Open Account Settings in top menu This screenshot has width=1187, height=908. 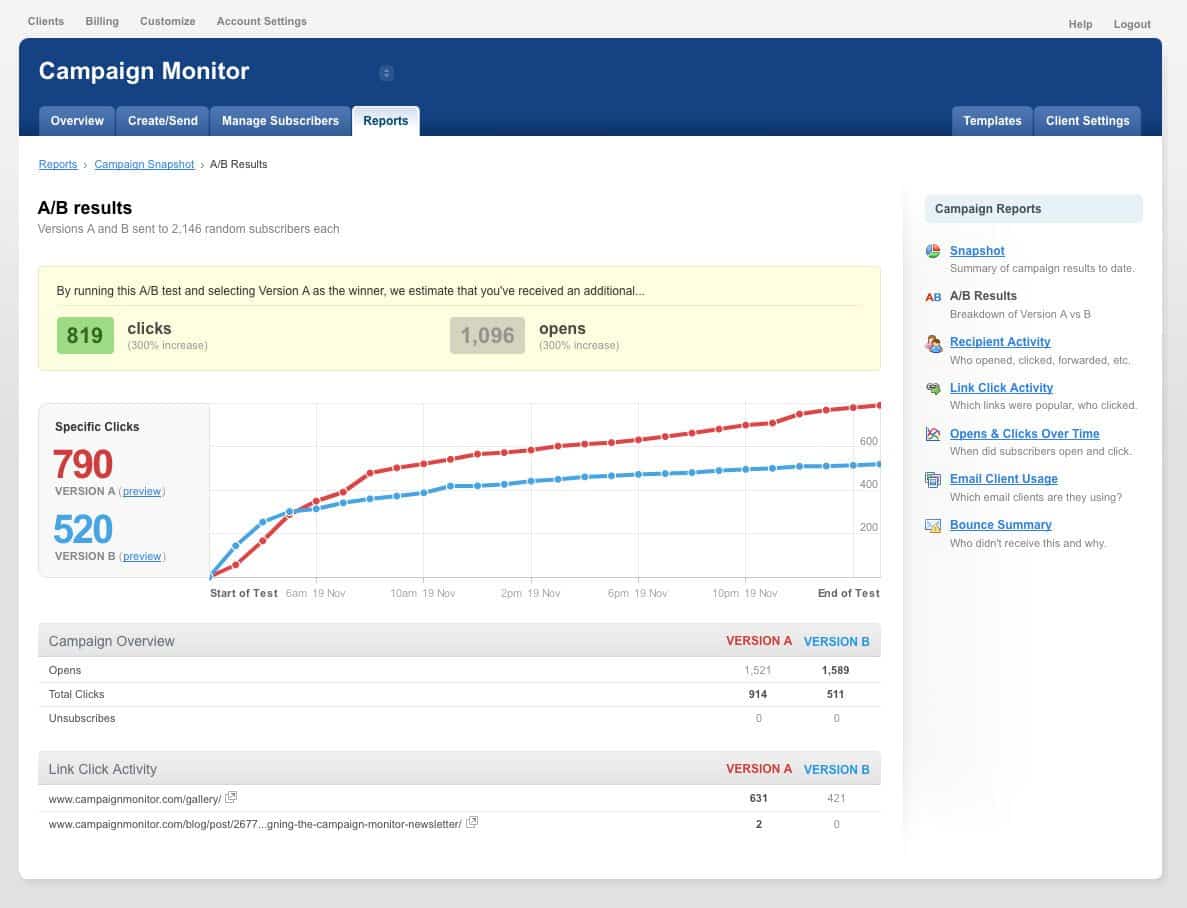262,21
